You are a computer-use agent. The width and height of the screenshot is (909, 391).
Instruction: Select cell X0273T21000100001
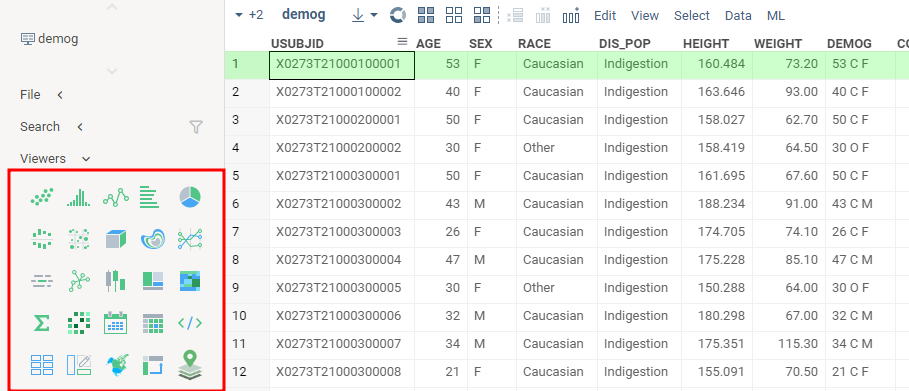point(342,65)
